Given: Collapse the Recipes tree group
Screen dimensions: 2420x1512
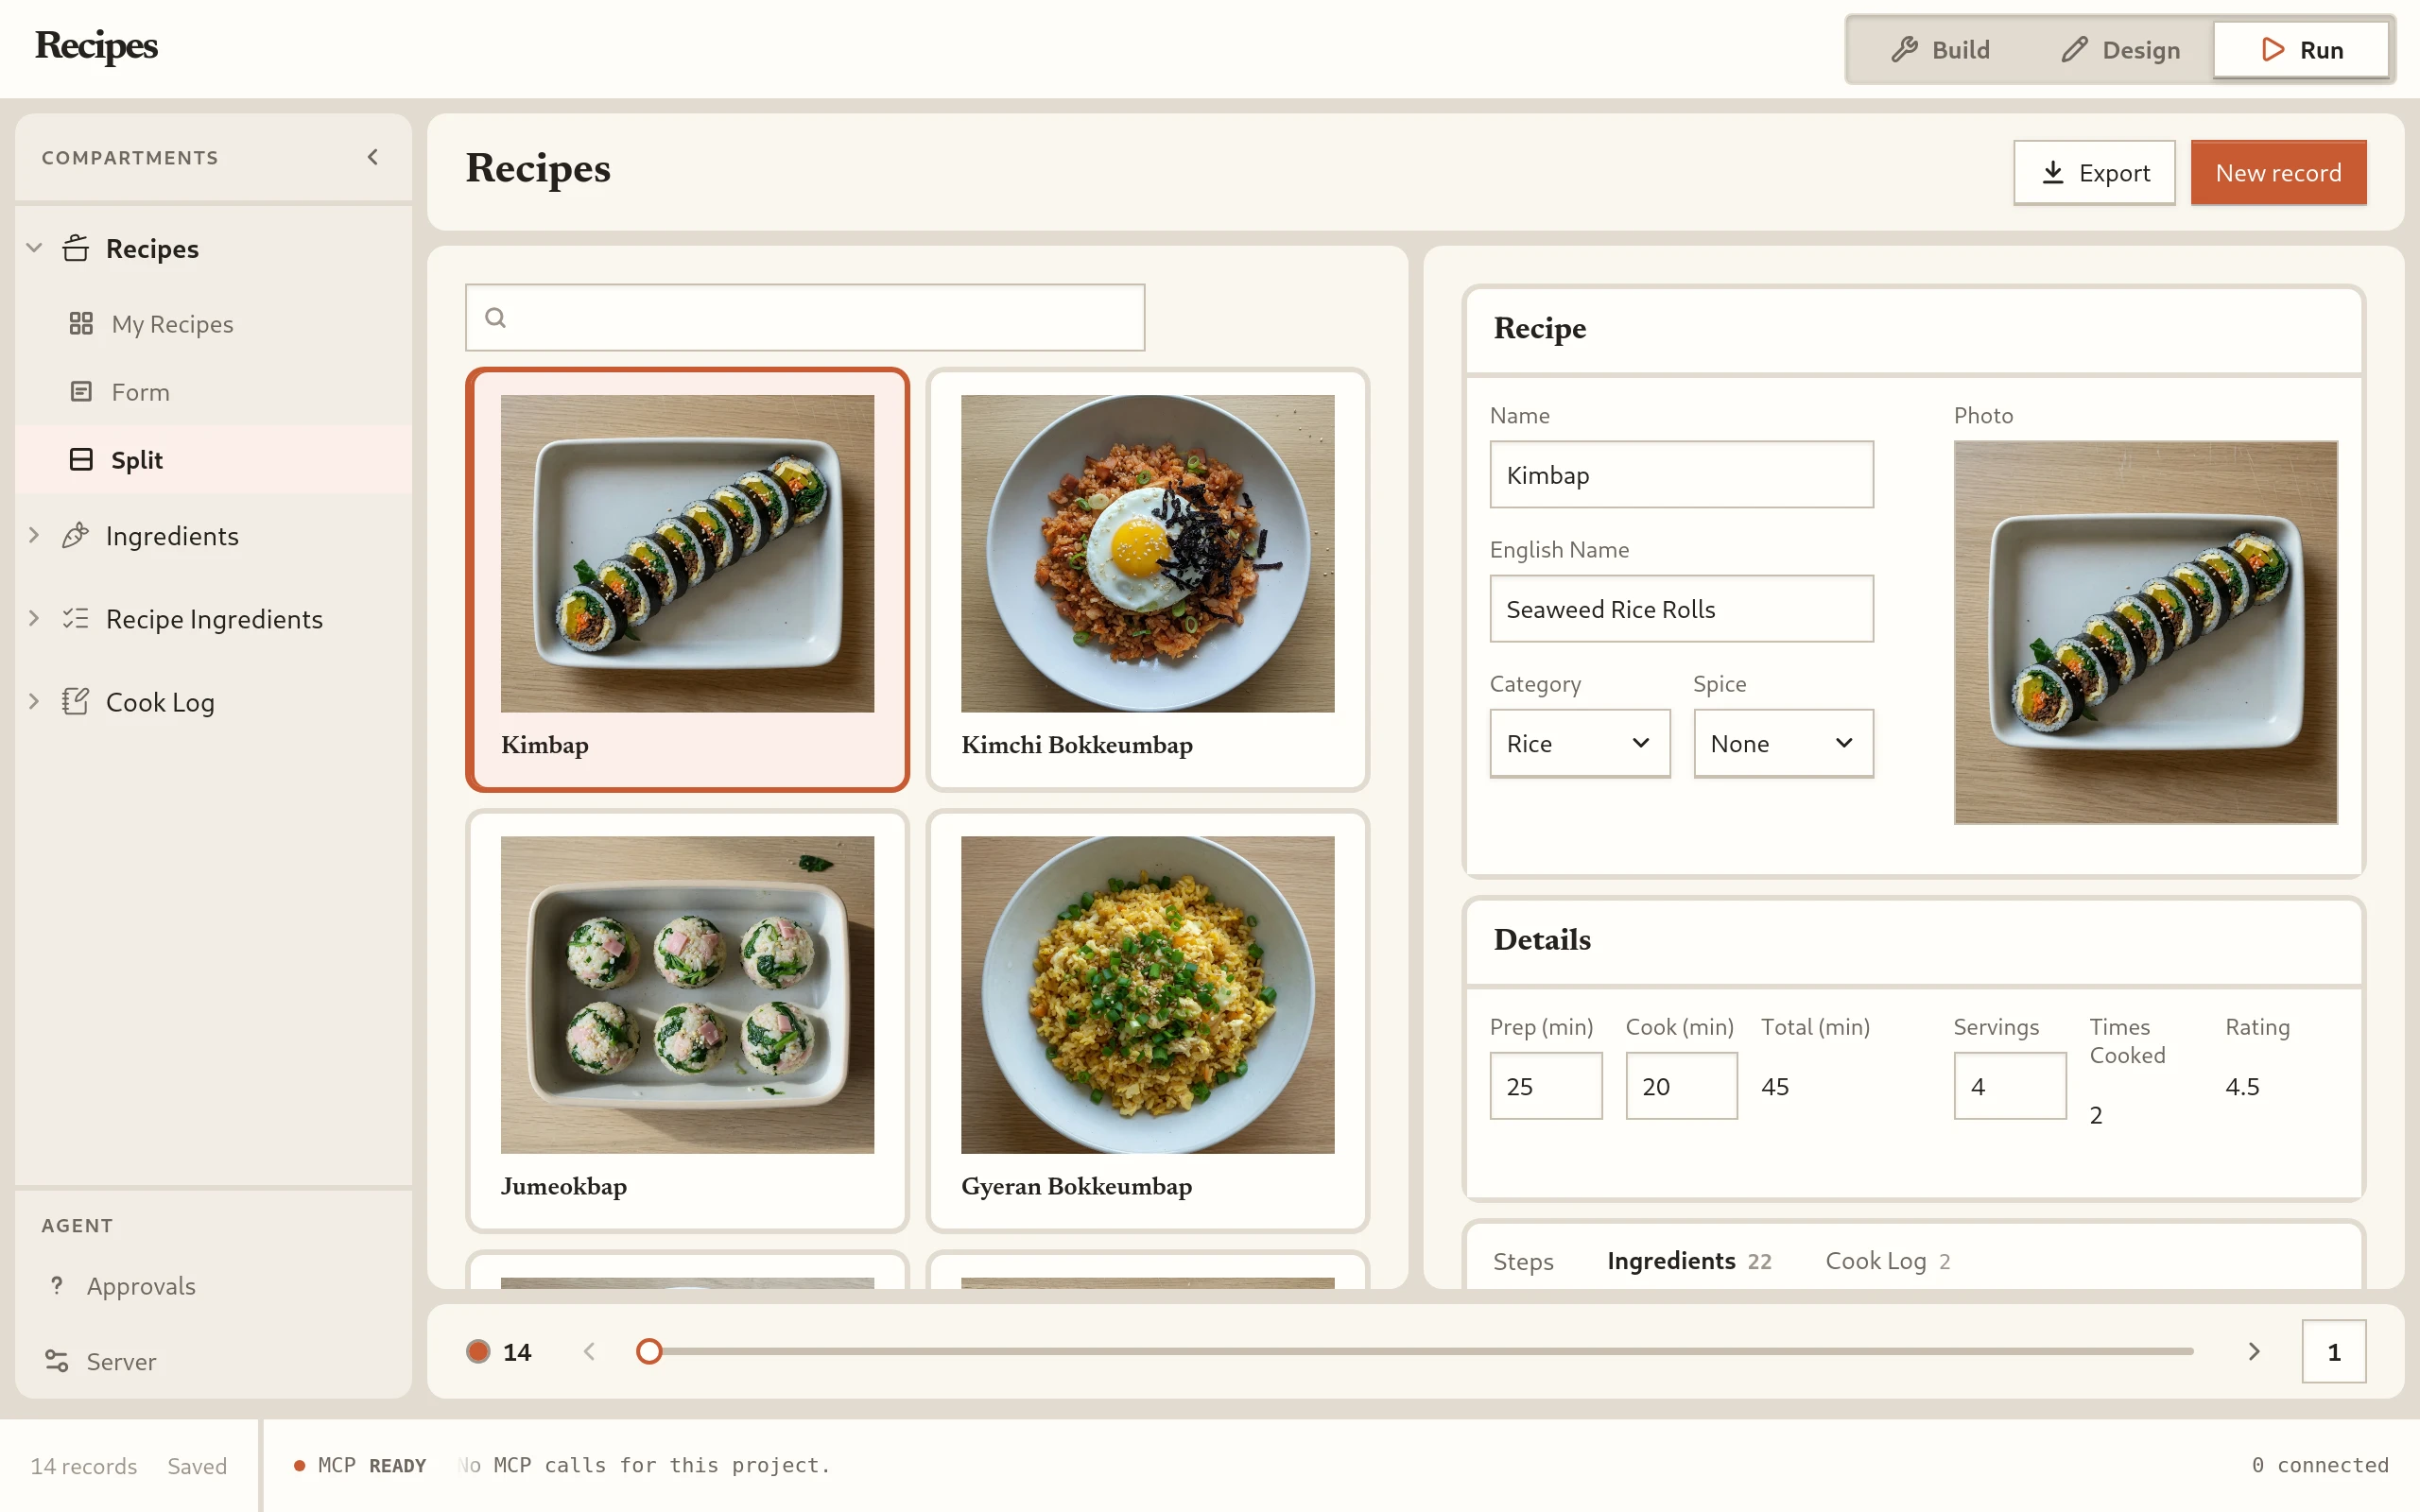Looking at the screenshot, I should pyautogui.click(x=34, y=247).
